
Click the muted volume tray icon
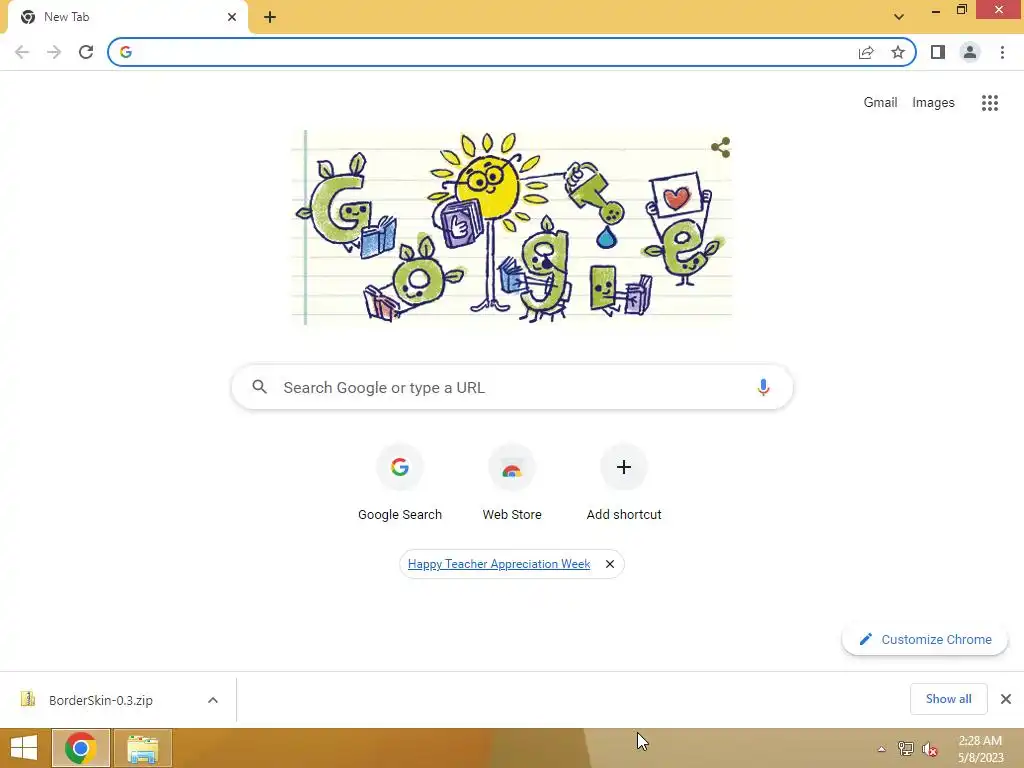[x=929, y=749]
